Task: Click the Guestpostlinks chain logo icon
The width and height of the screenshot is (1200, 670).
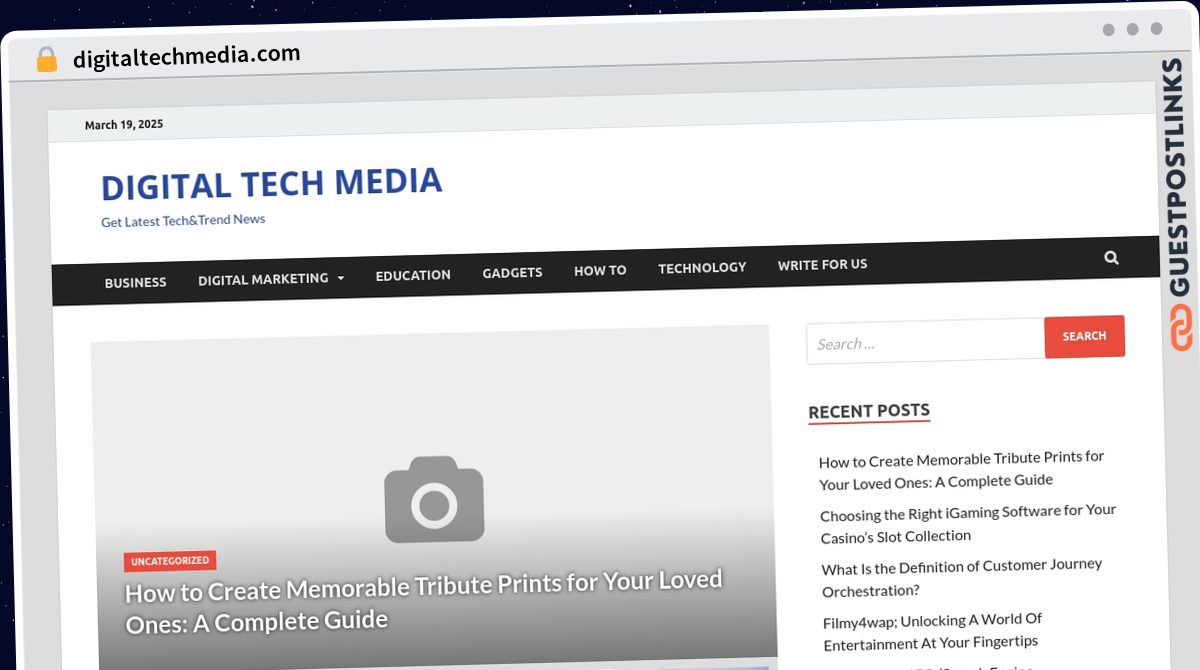Action: 1182,328
